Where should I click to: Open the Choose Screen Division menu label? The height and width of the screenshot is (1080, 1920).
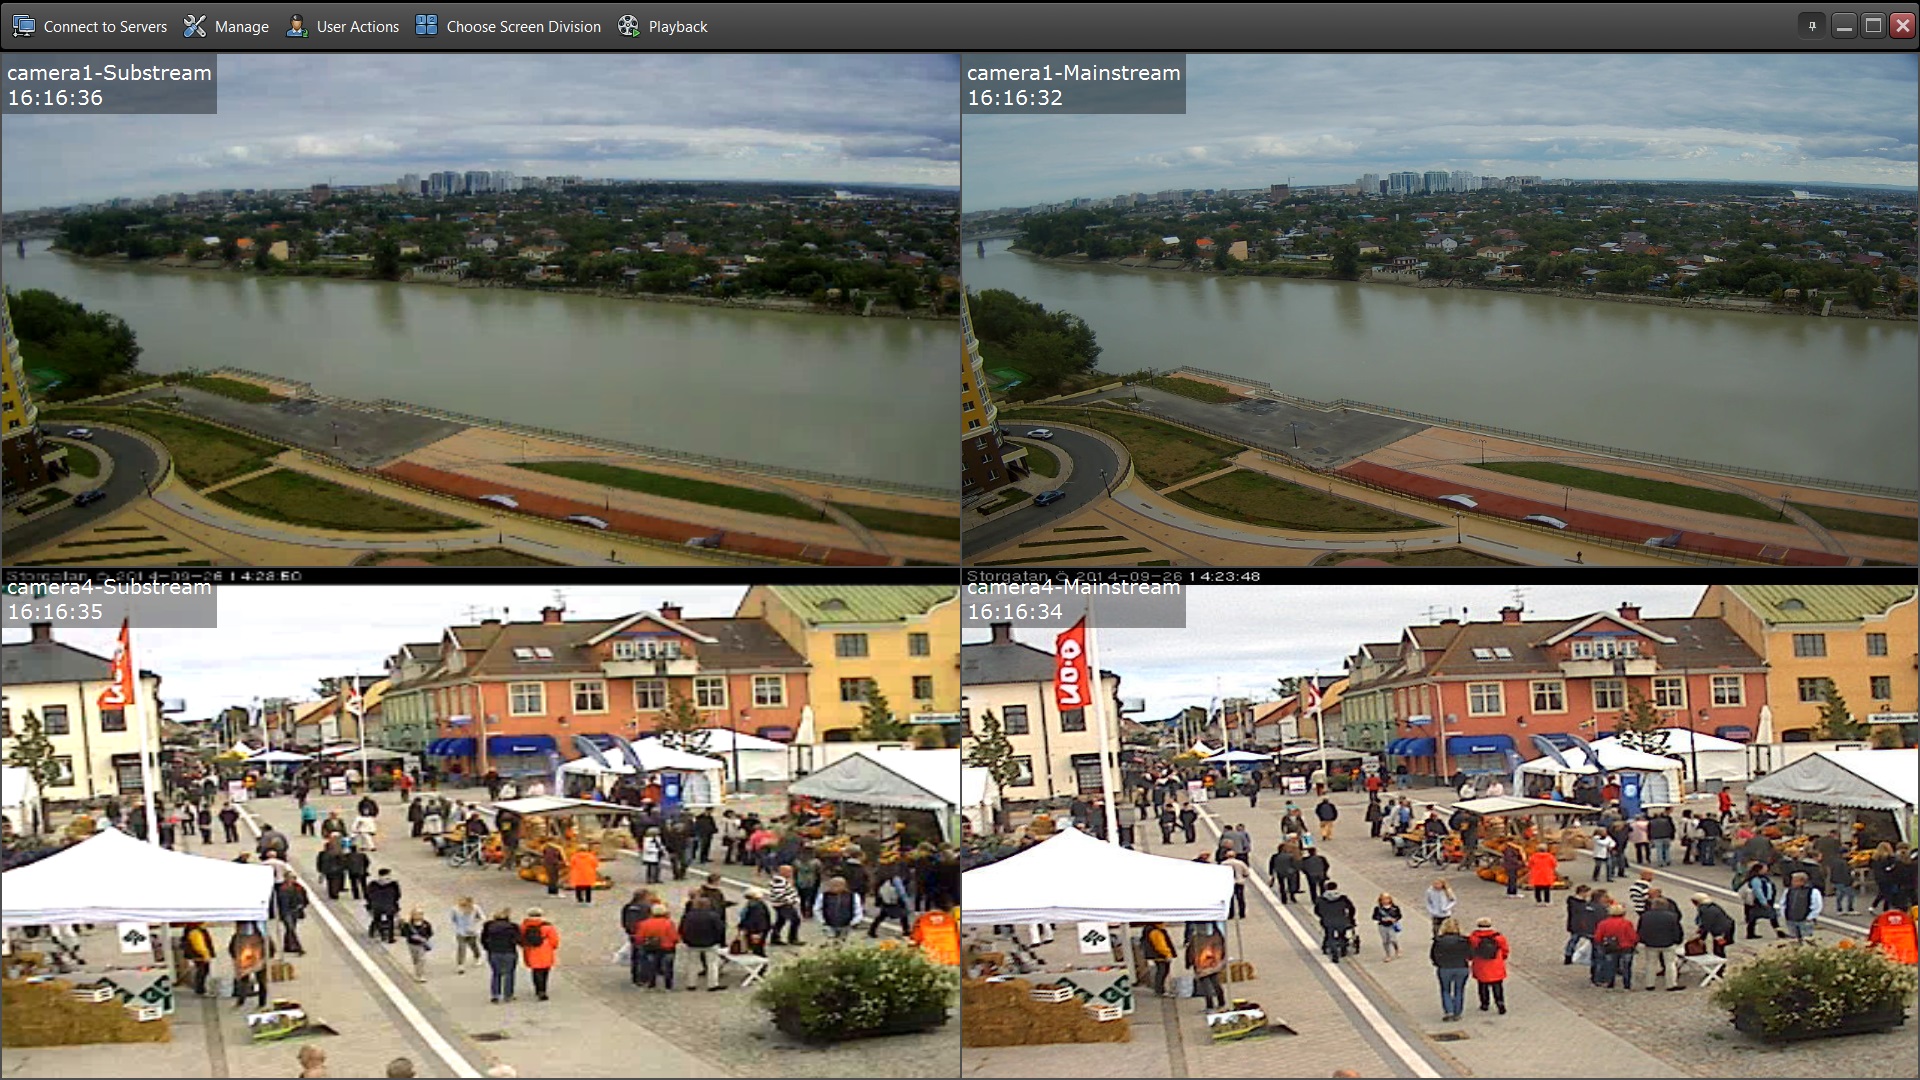[x=524, y=27]
